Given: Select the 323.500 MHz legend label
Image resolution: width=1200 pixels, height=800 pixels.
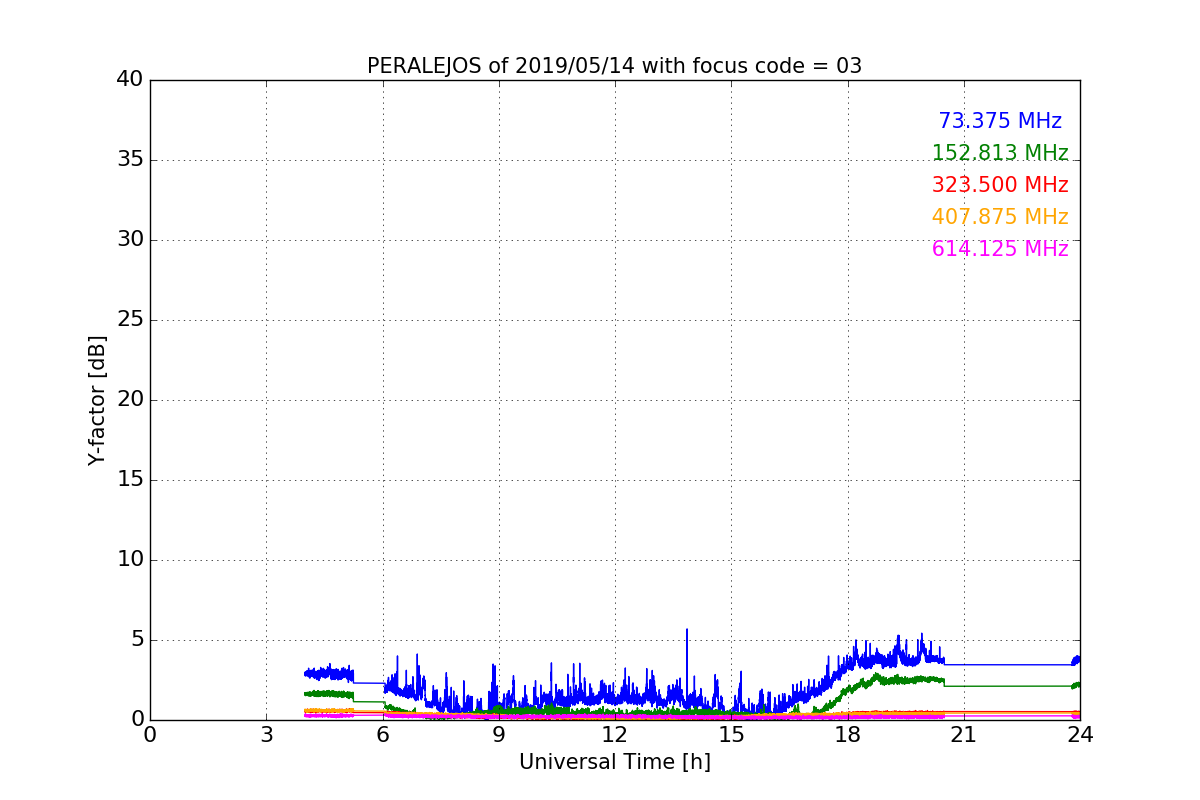Looking at the screenshot, I should [x=1000, y=185].
